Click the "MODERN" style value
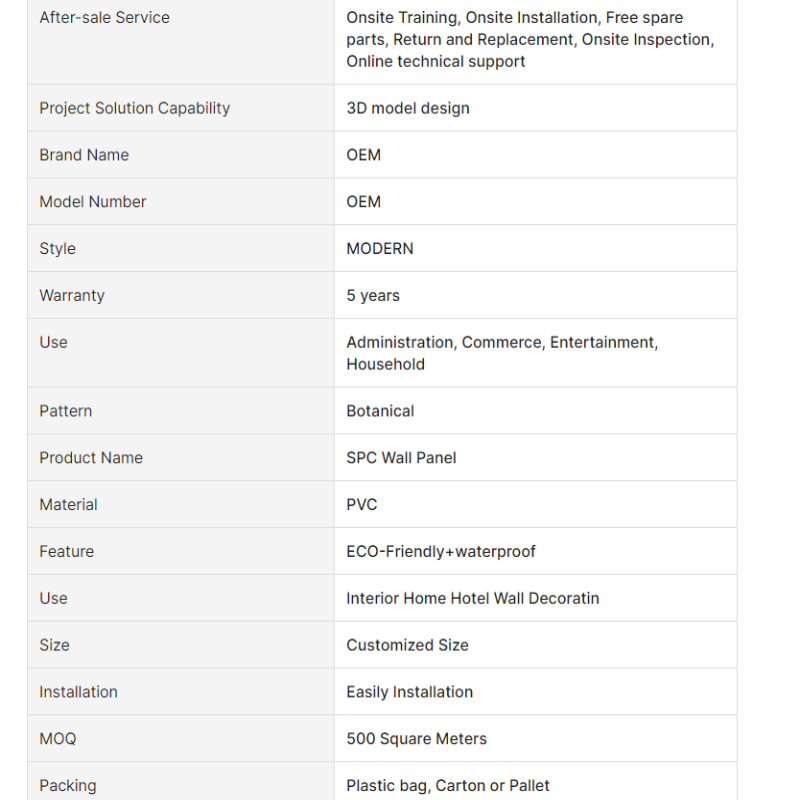Image resolution: width=800 pixels, height=800 pixels. click(x=379, y=249)
